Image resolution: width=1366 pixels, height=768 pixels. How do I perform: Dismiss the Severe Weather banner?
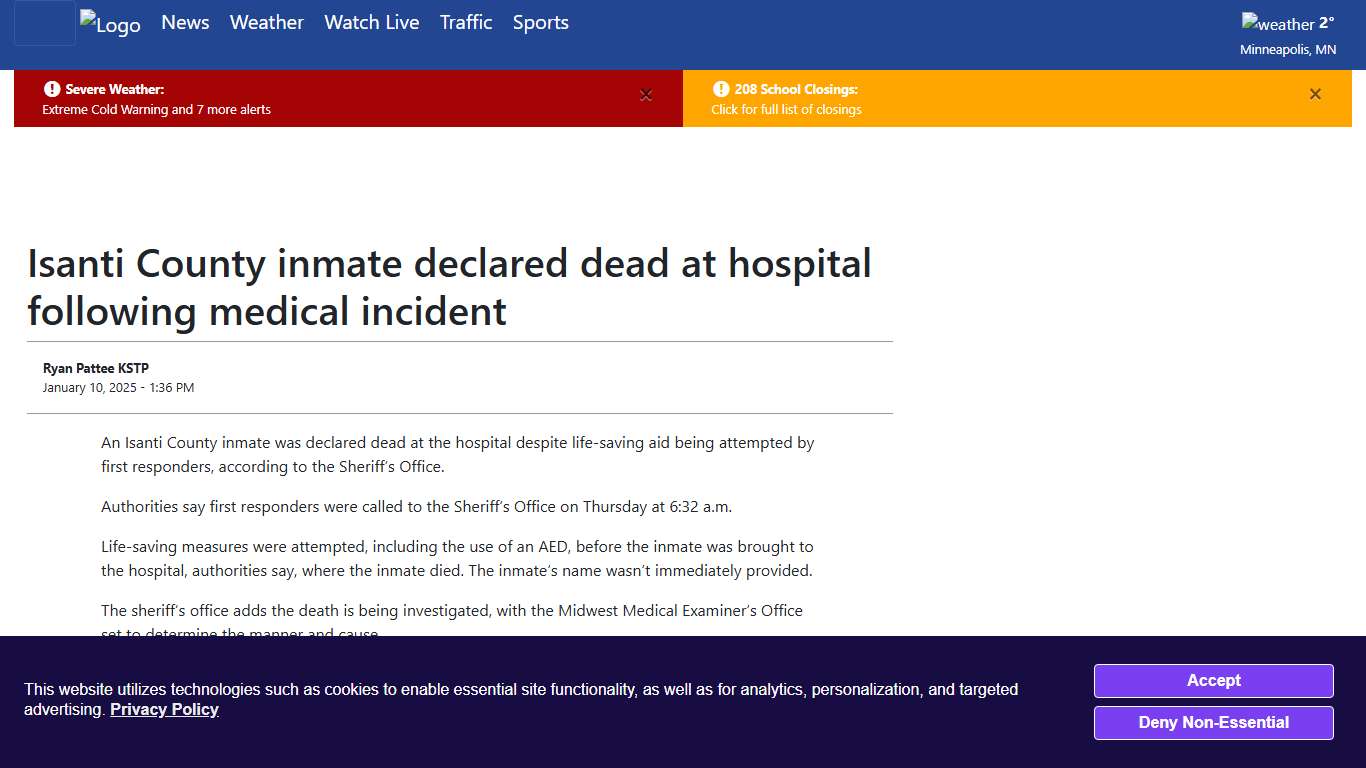click(646, 95)
